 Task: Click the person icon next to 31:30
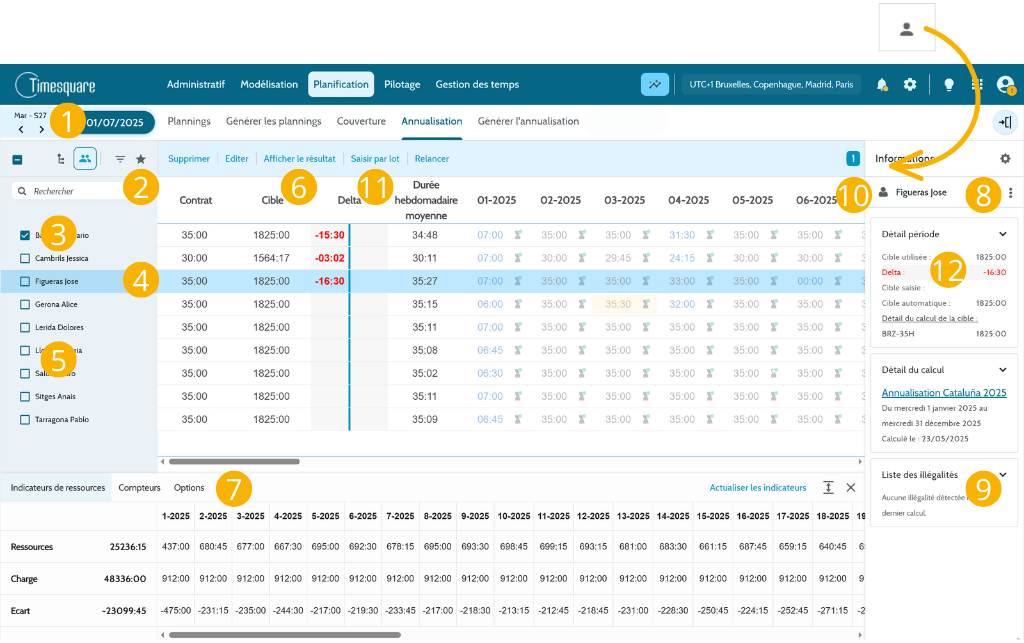pos(710,235)
